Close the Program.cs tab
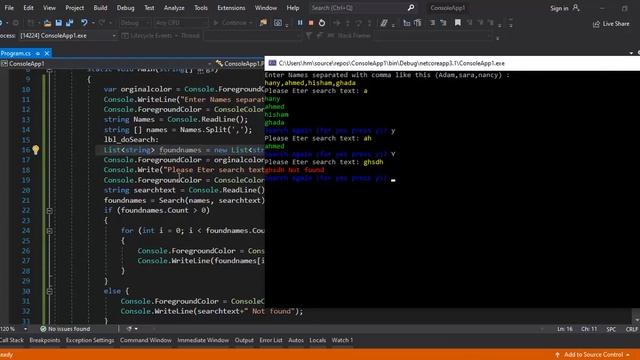 [x=47, y=53]
